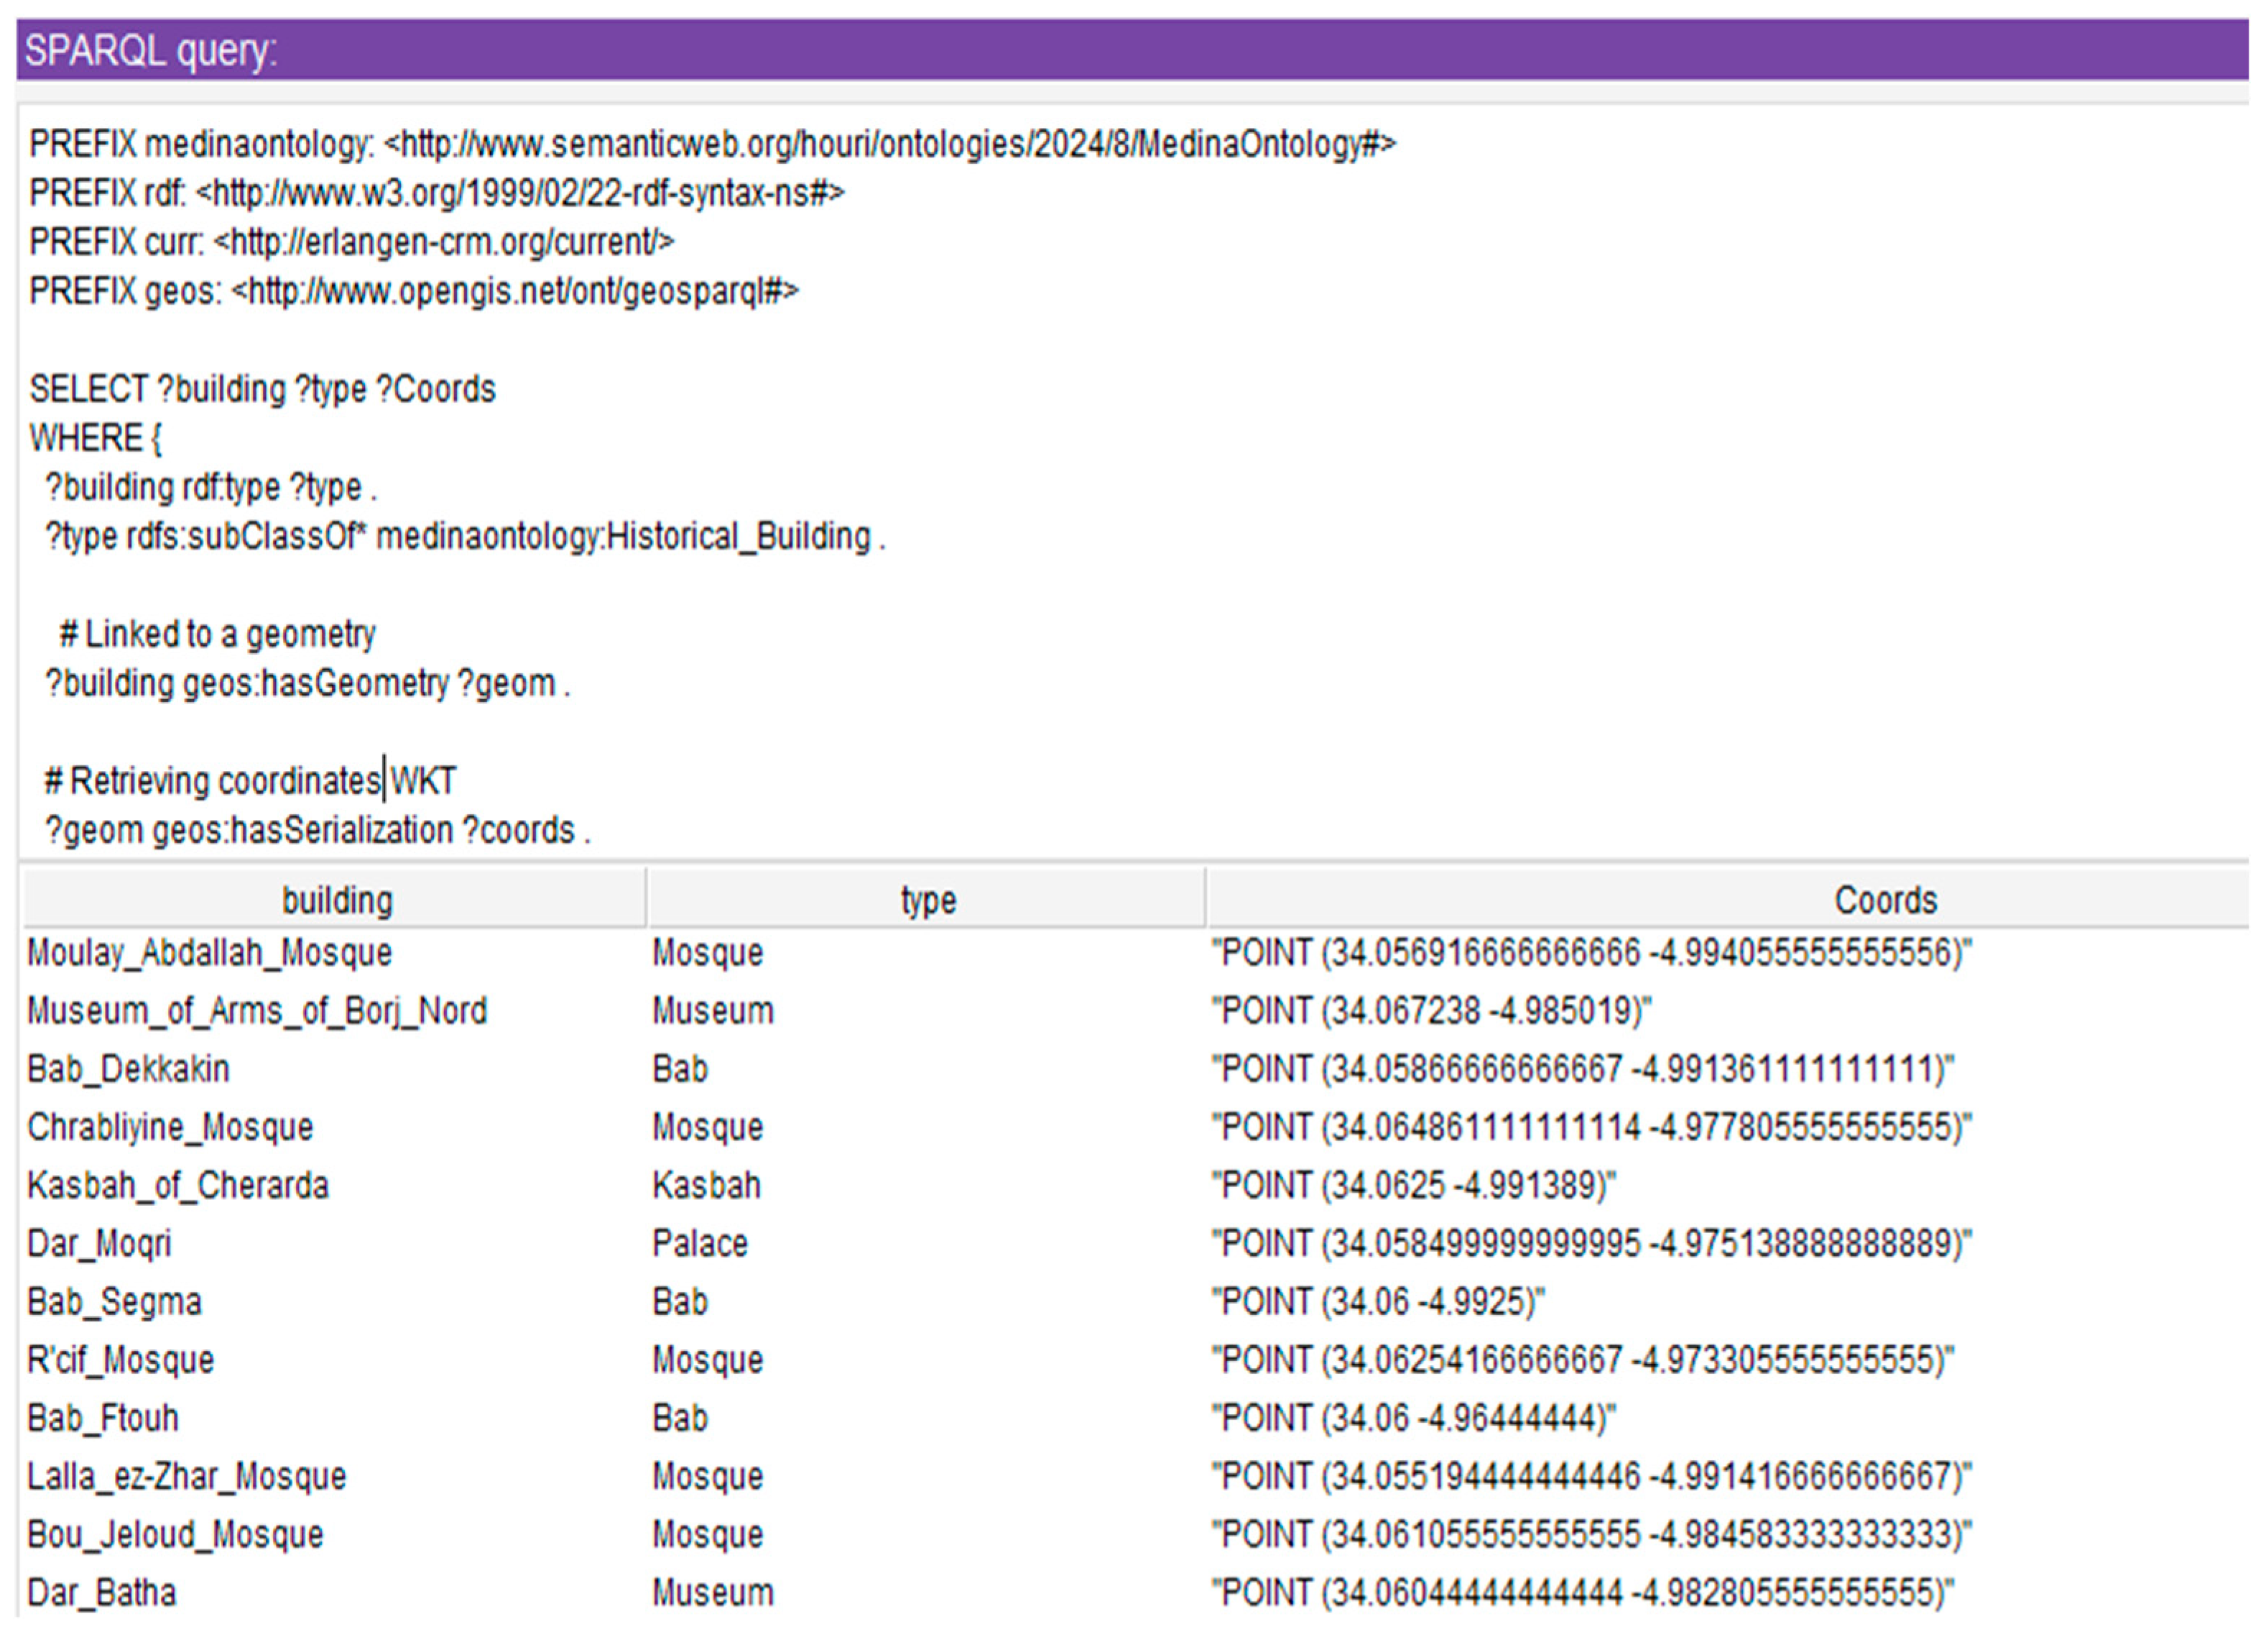
Task: Select the Chrabliyine_Mosque result
Action: point(170,1128)
